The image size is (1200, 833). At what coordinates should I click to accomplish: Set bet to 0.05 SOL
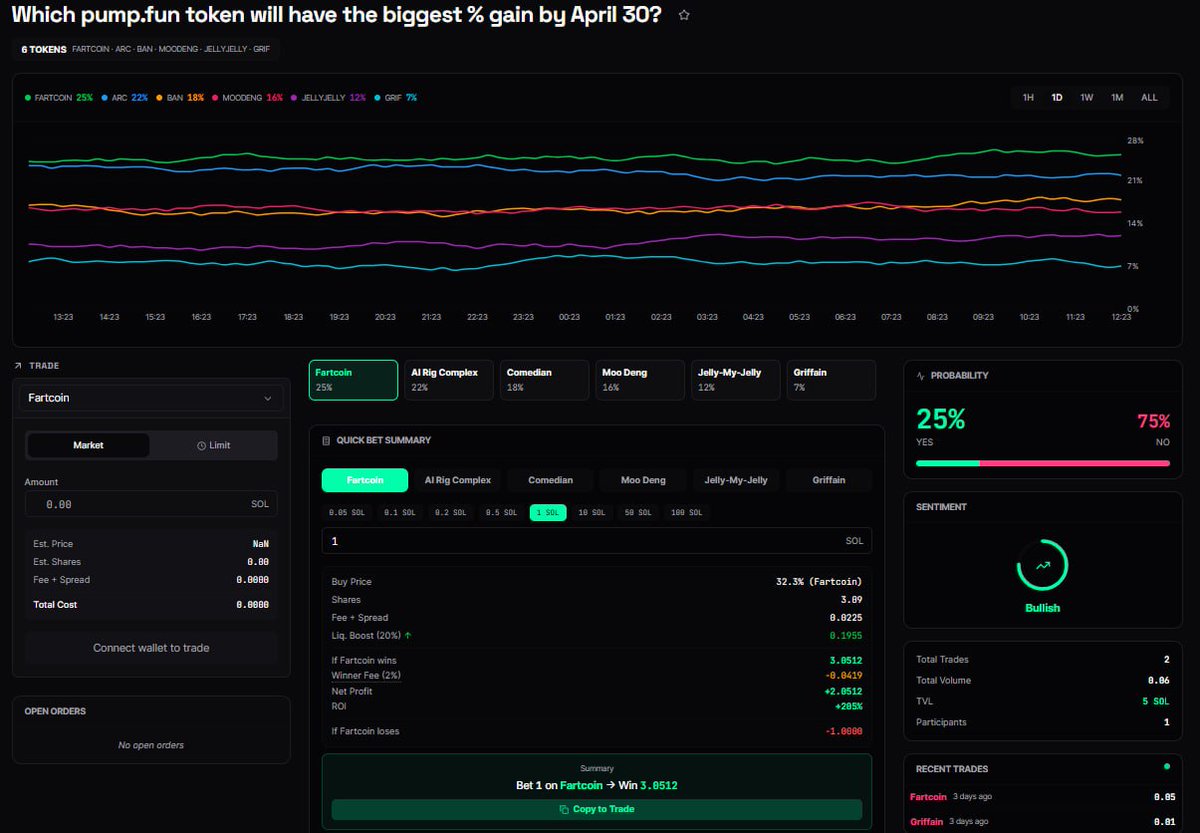pyautogui.click(x=346, y=512)
